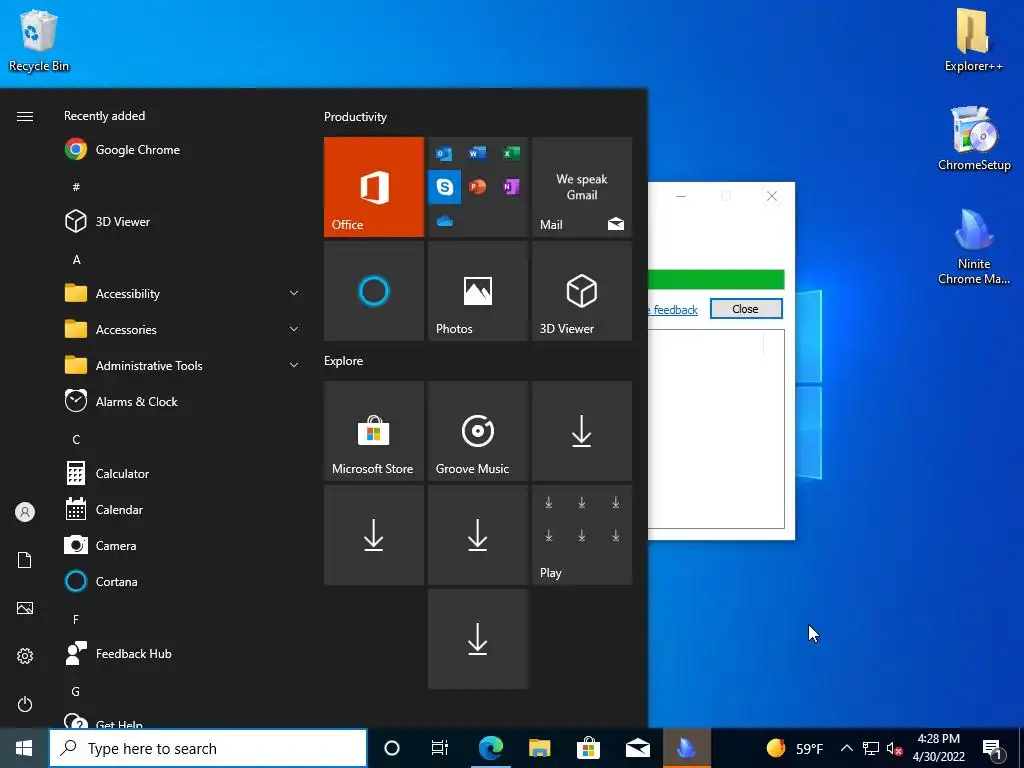This screenshot has height=768, width=1024.
Task: Open Google Chrome from Recently added
Action: 183,150
